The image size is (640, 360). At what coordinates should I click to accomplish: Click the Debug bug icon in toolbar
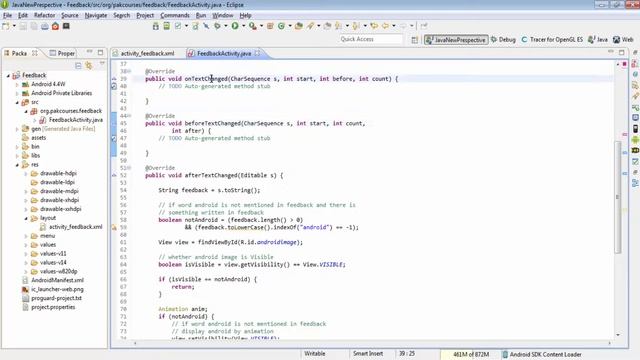218,26
